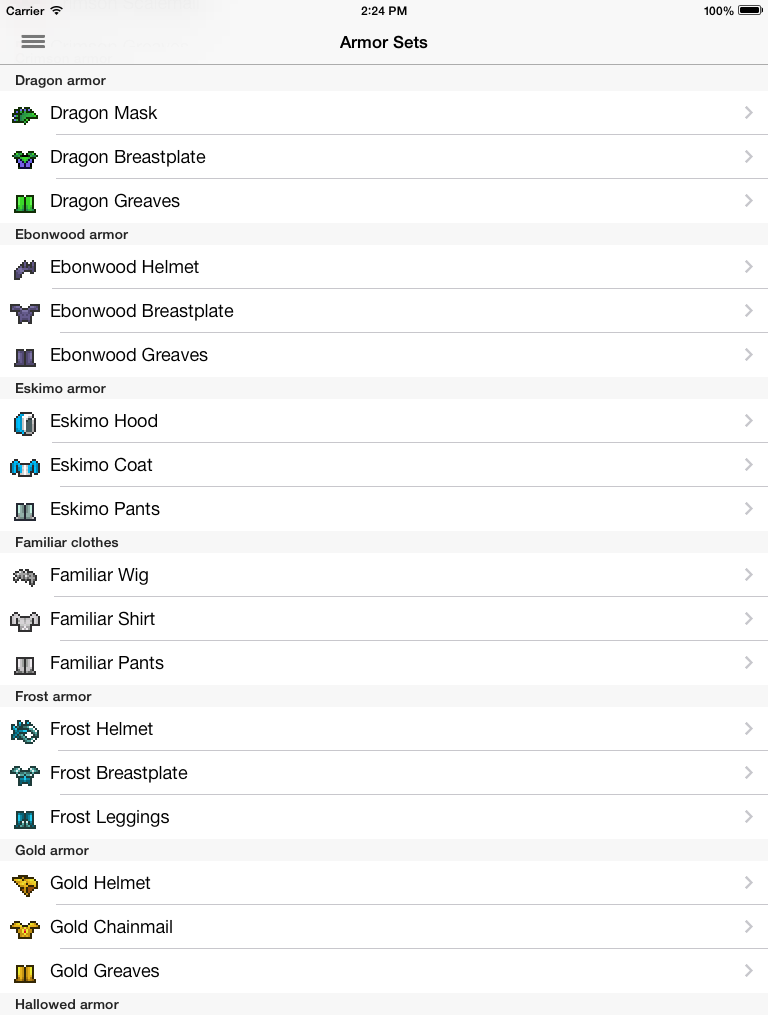Open the Ebonwood Greaves row
The image size is (768, 1024).
click(x=129, y=355)
